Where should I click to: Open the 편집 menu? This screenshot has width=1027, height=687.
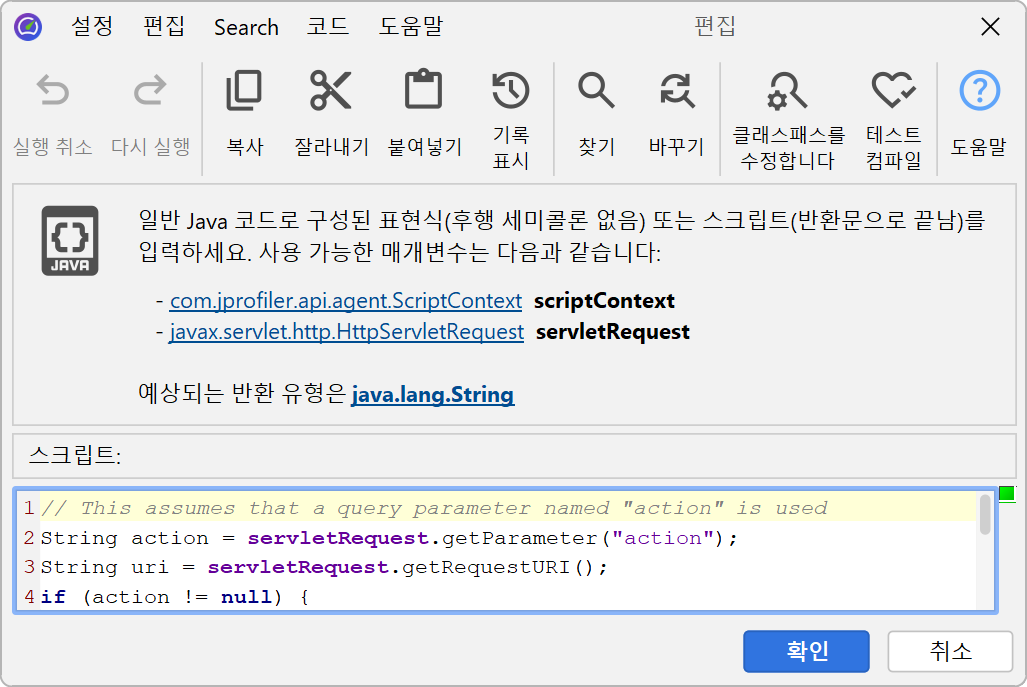164,27
